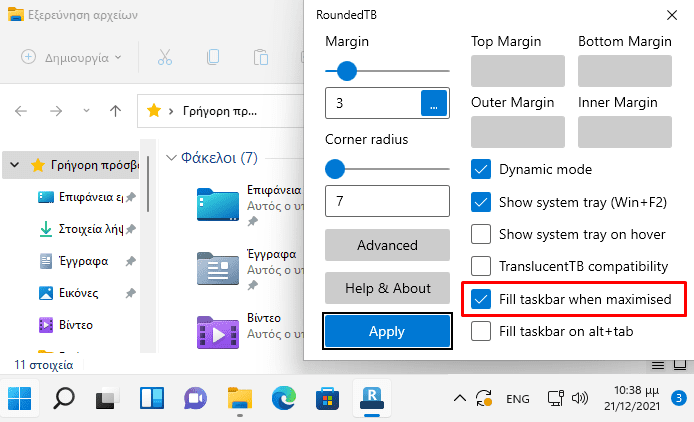Switch to large icons view in status bar
Viewport: 694px width, 422px height.
tap(680, 365)
